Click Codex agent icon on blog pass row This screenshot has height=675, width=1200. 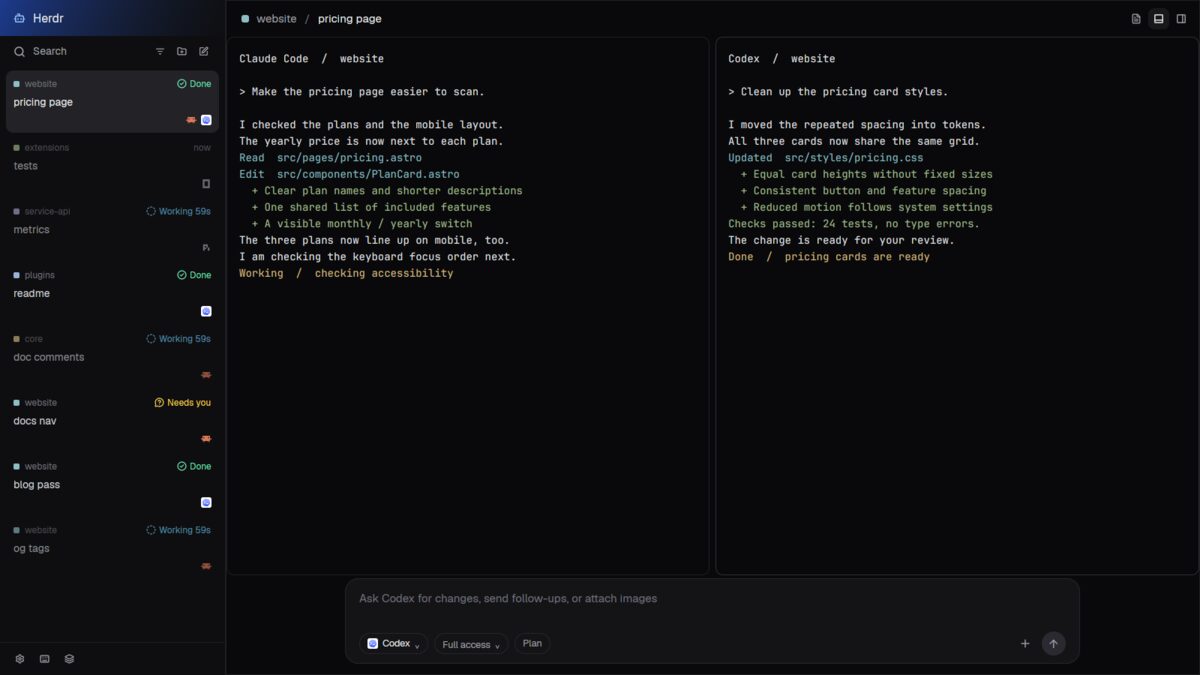[206, 502]
